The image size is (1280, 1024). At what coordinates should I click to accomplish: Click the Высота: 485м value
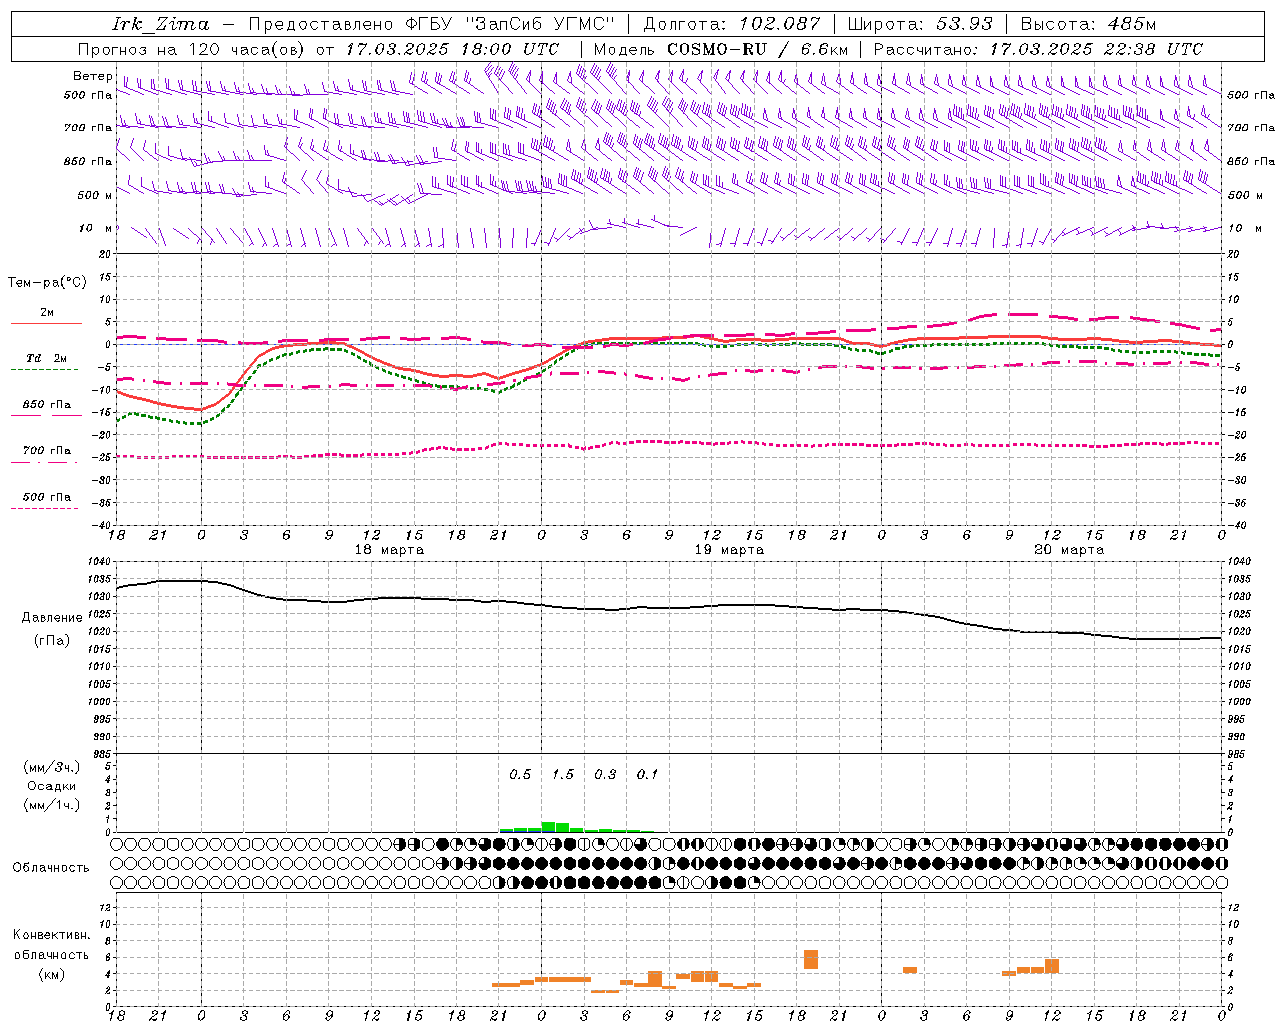(1088, 24)
